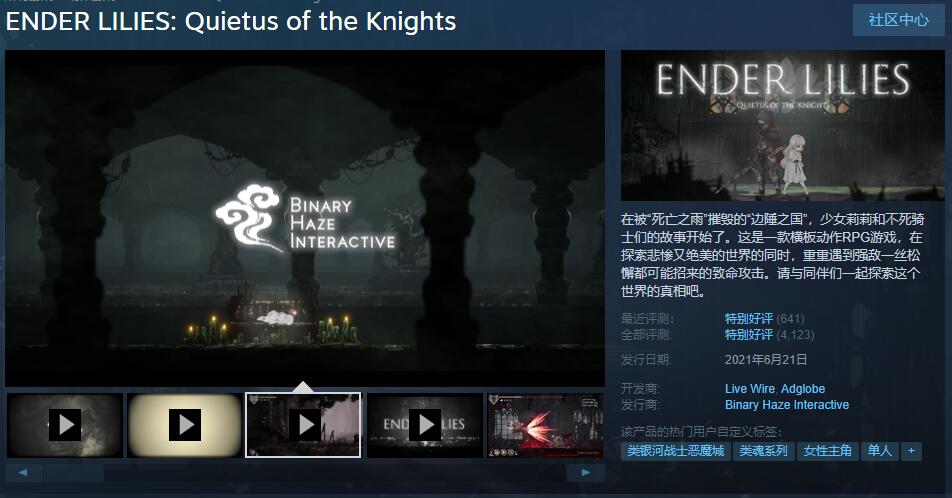This screenshot has width=952, height=498.
Task: Select the 类魂系列 tag
Action: (x=763, y=451)
